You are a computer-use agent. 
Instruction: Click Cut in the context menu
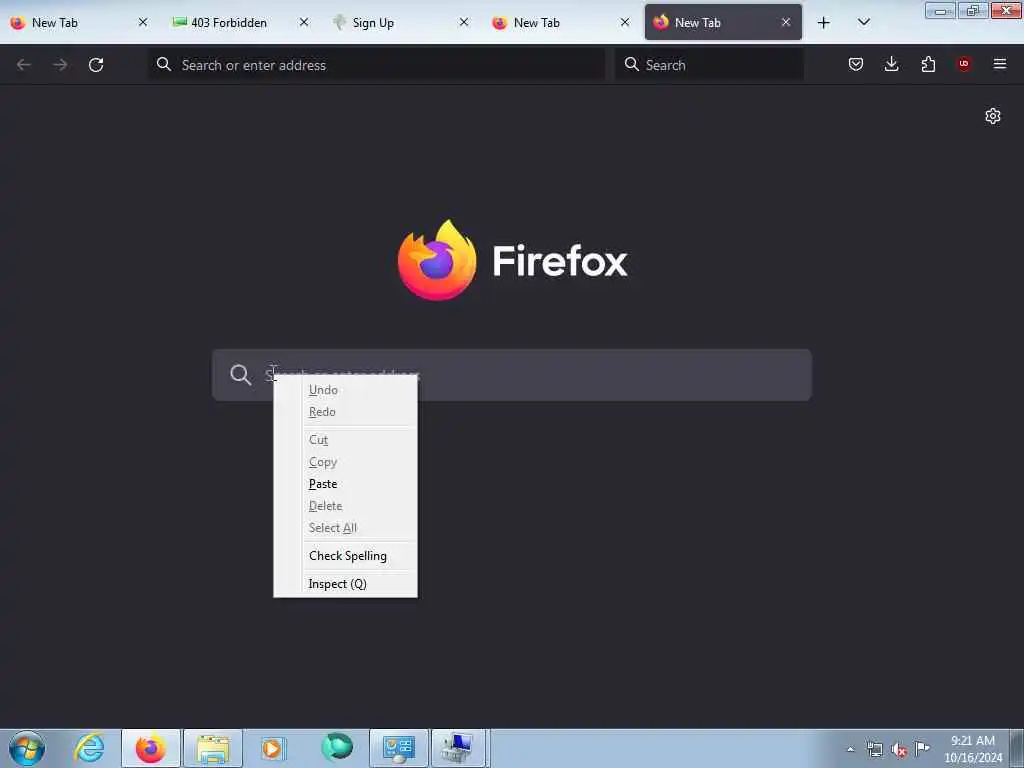[x=345, y=440]
